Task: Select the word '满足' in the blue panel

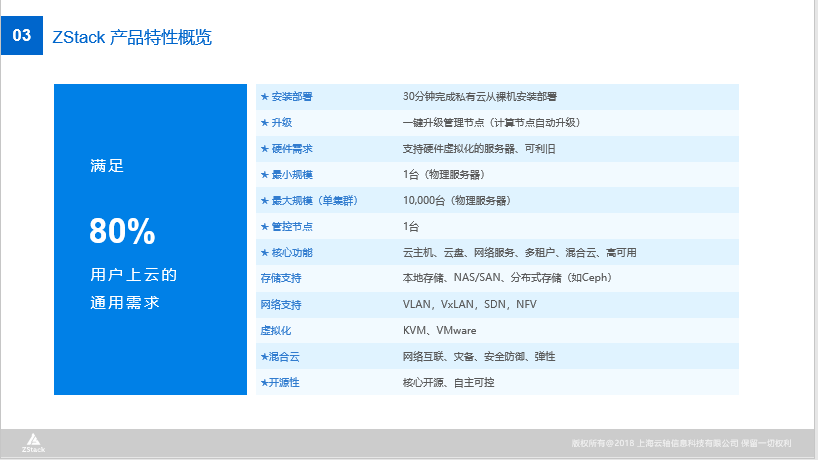Action: click(x=107, y=166)
